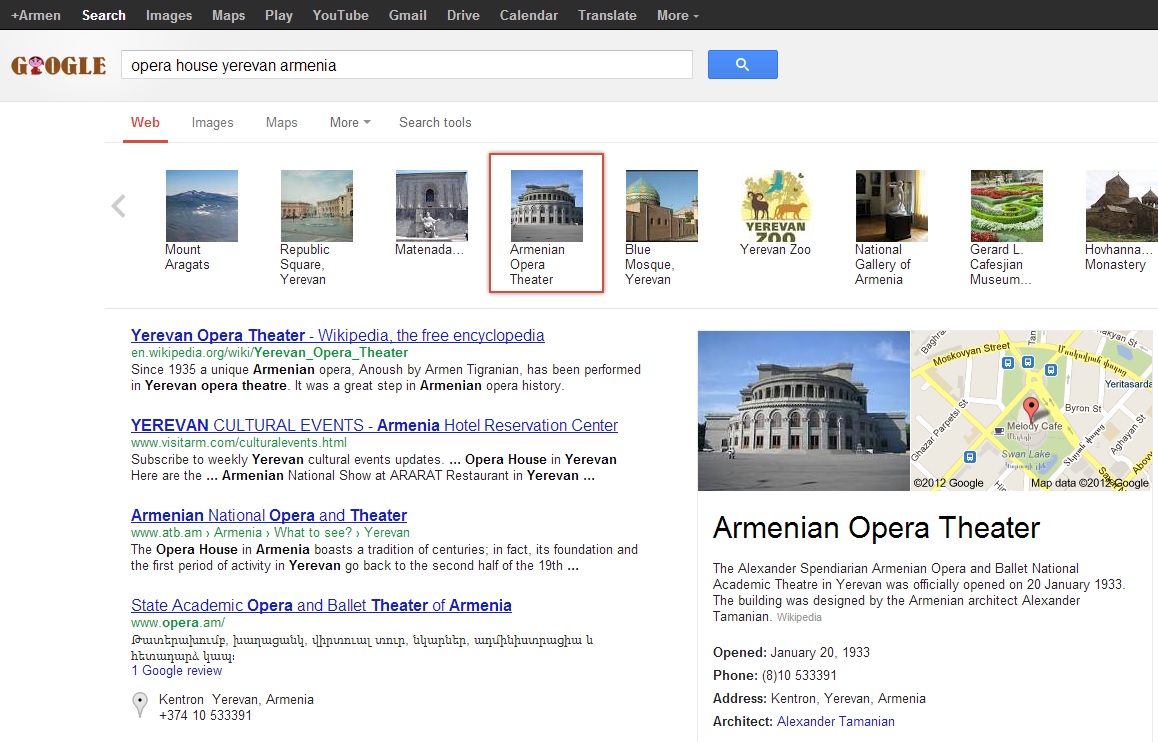Open YouTube in top navigation bar

[x=340, y=15]
